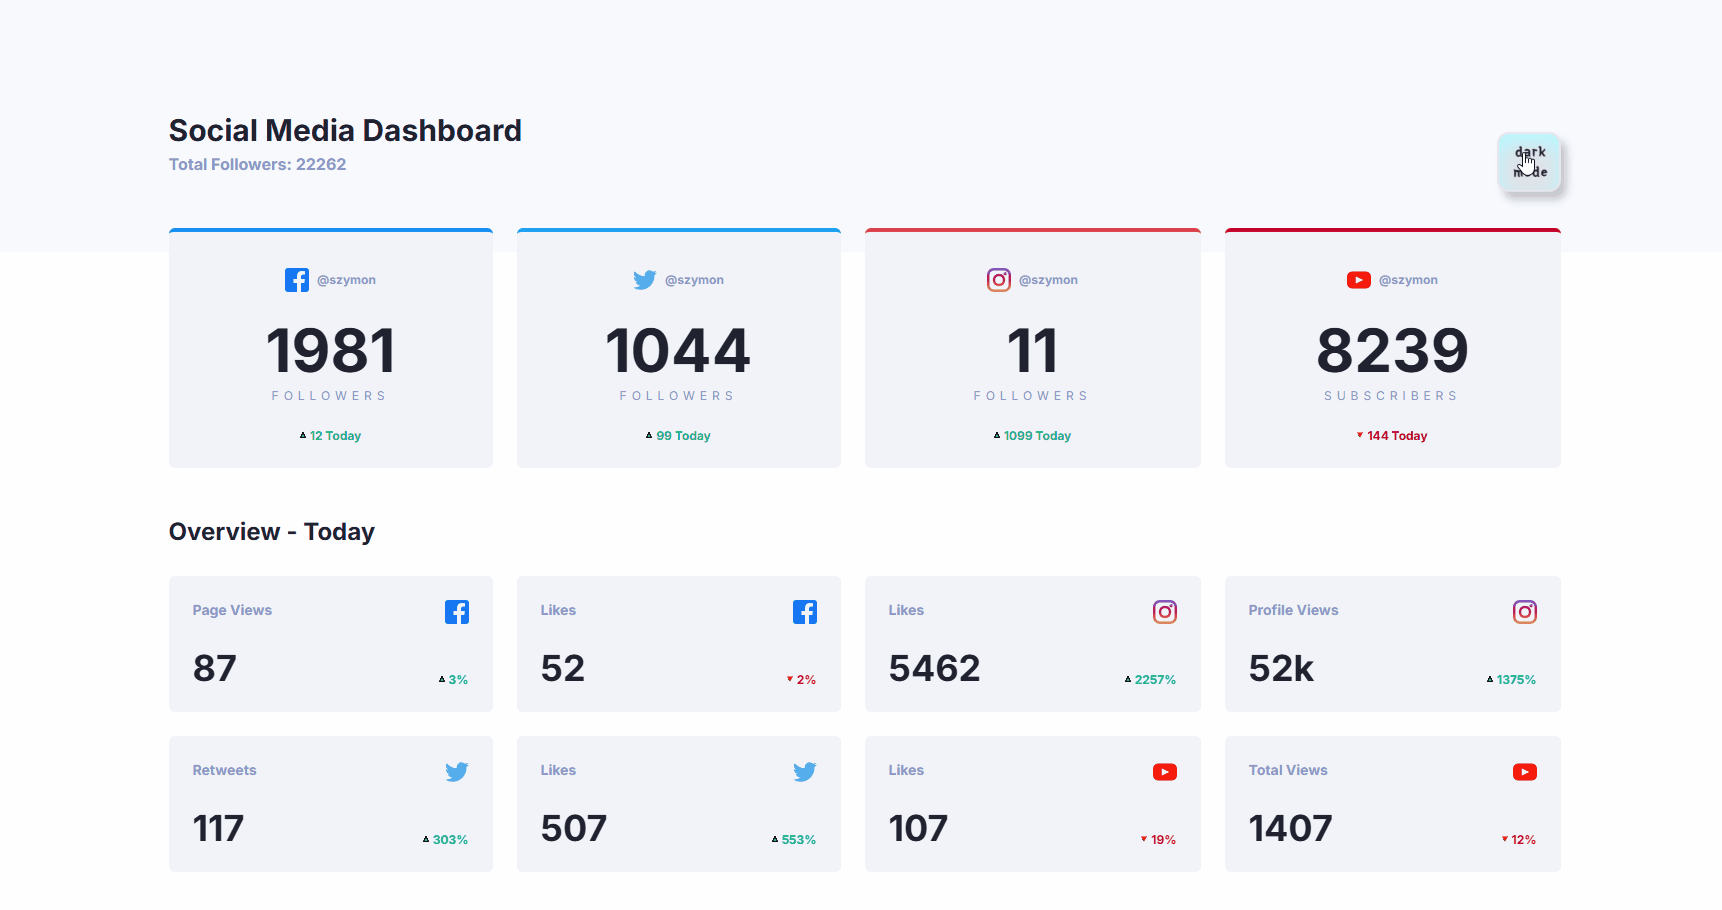Click the 303% retweets change

450,840
